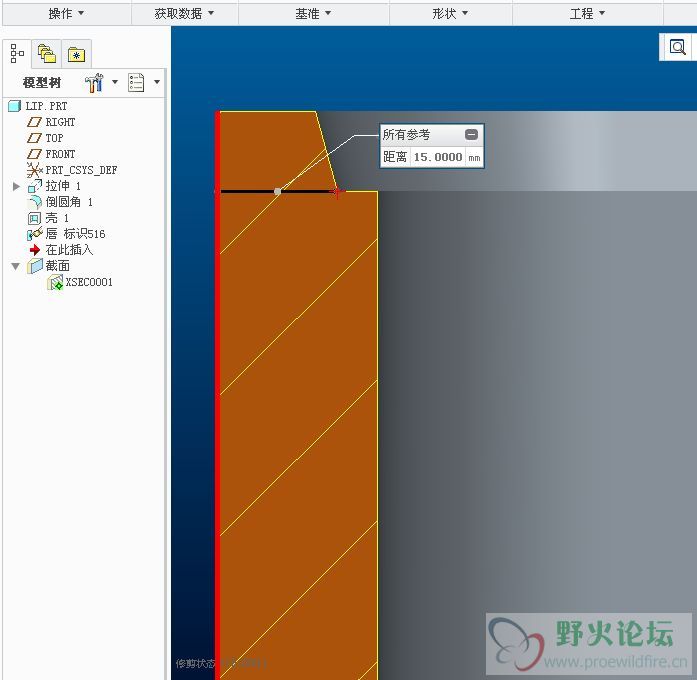Screen dimensions: 697x680
Task: Switch to the model tree tab icon
Action: [17, 53]
